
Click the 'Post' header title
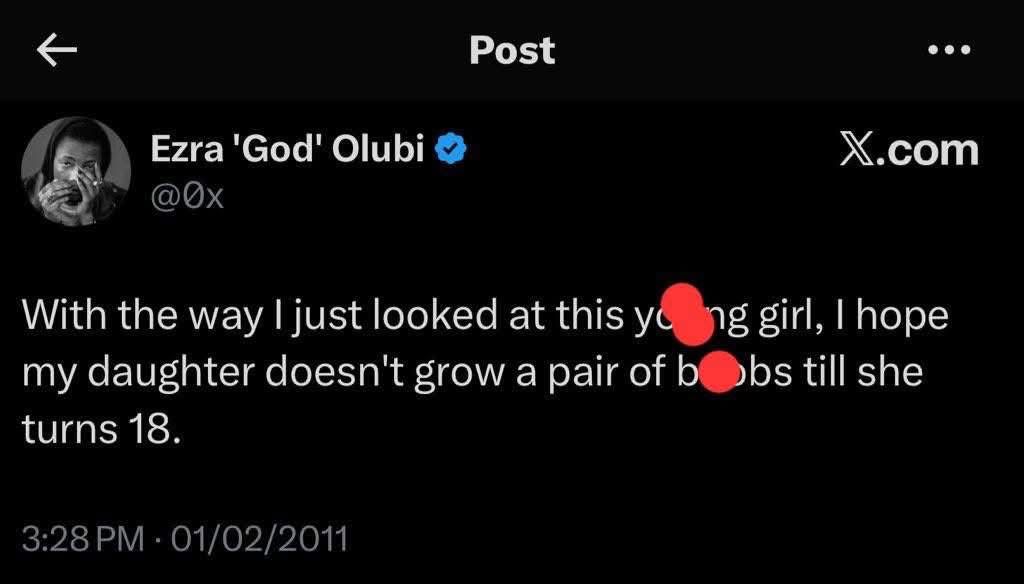[x=512, y=51]
